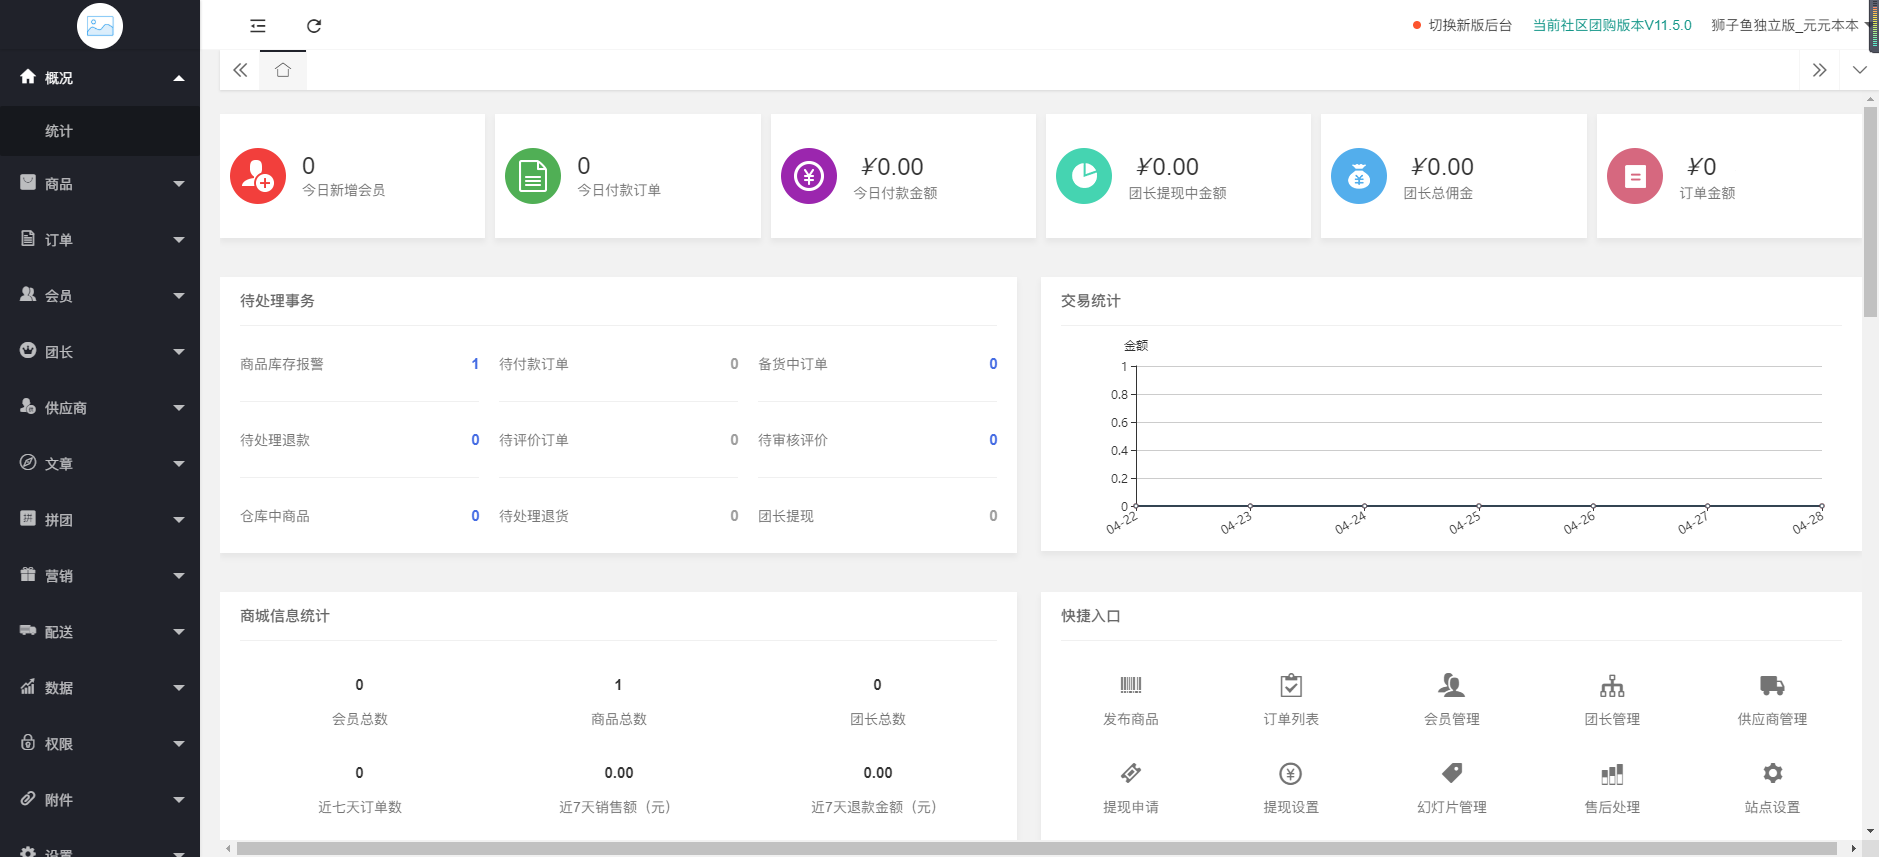
Task: Click the 04-28 data point on chart
Action: [x=1822, y=506]
